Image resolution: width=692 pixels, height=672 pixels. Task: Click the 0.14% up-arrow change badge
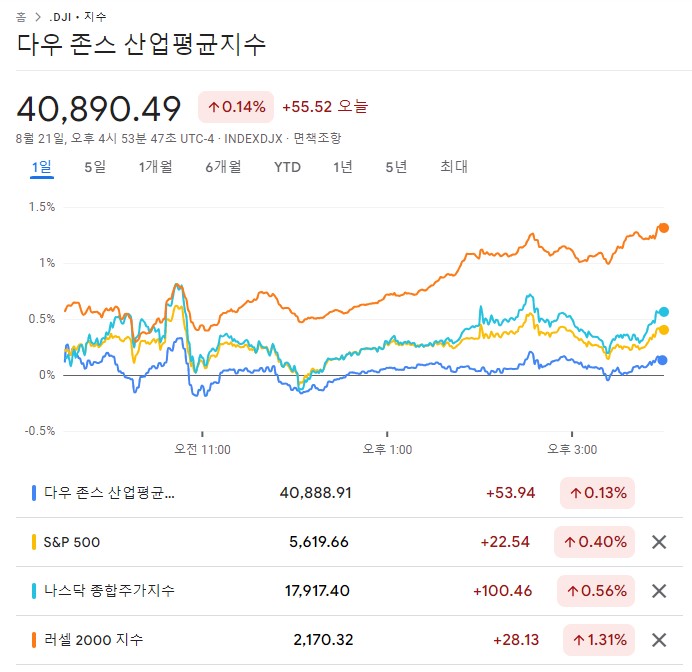pyautogui.click(x=236, y=107)
